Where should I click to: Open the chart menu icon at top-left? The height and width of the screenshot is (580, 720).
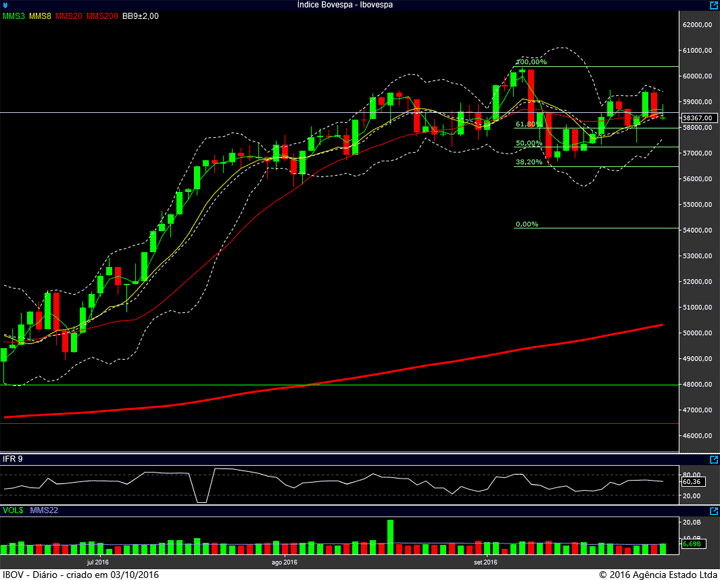point(5,5)
